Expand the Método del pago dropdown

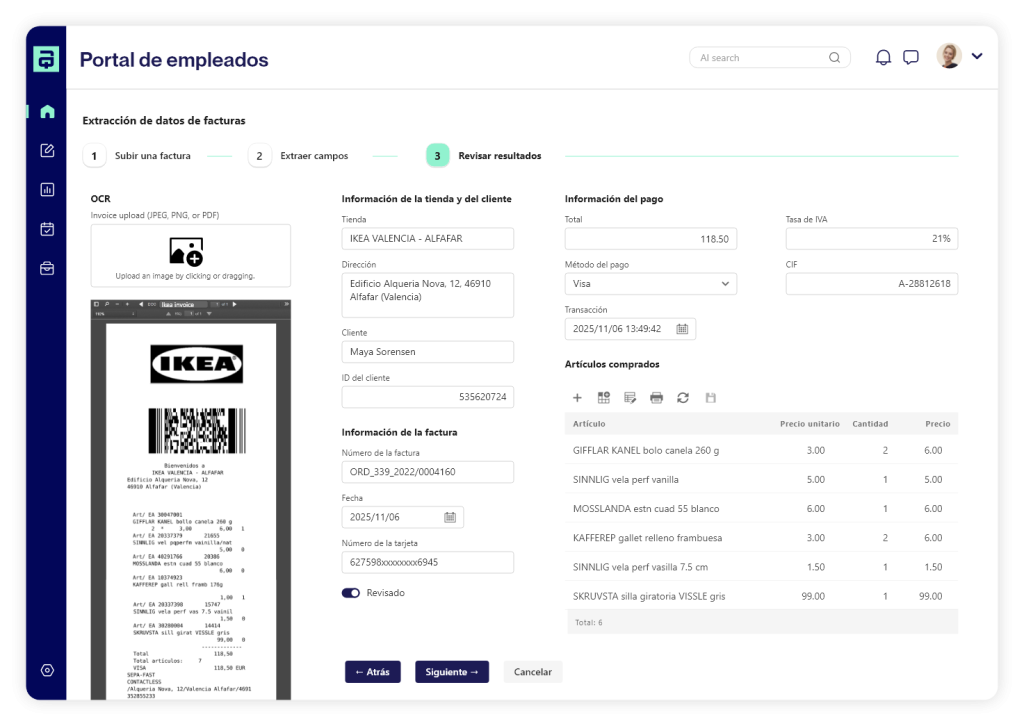[725, 284]
